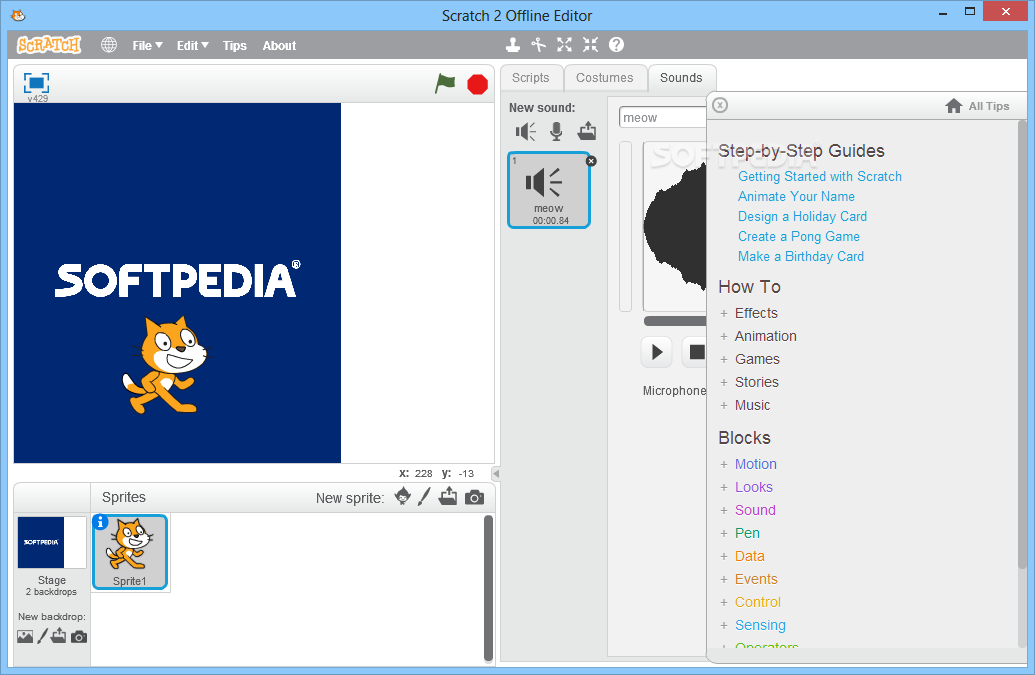Take new backdrop photo with camera
1035x675 pixels.
coord(79,637)
